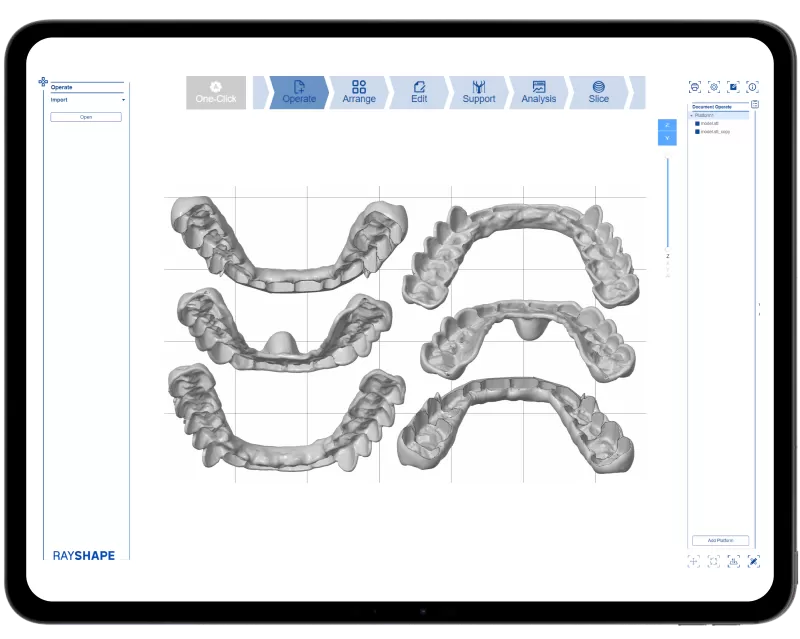Click the info icon at top right
The height and width of the screenshot is (639, 800).
point(753,87)
